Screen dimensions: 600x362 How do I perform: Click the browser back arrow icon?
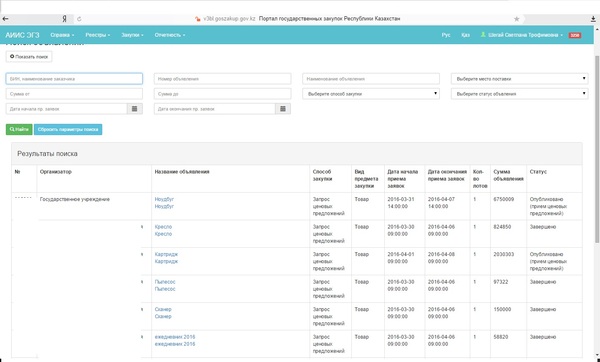click(5, 19)
